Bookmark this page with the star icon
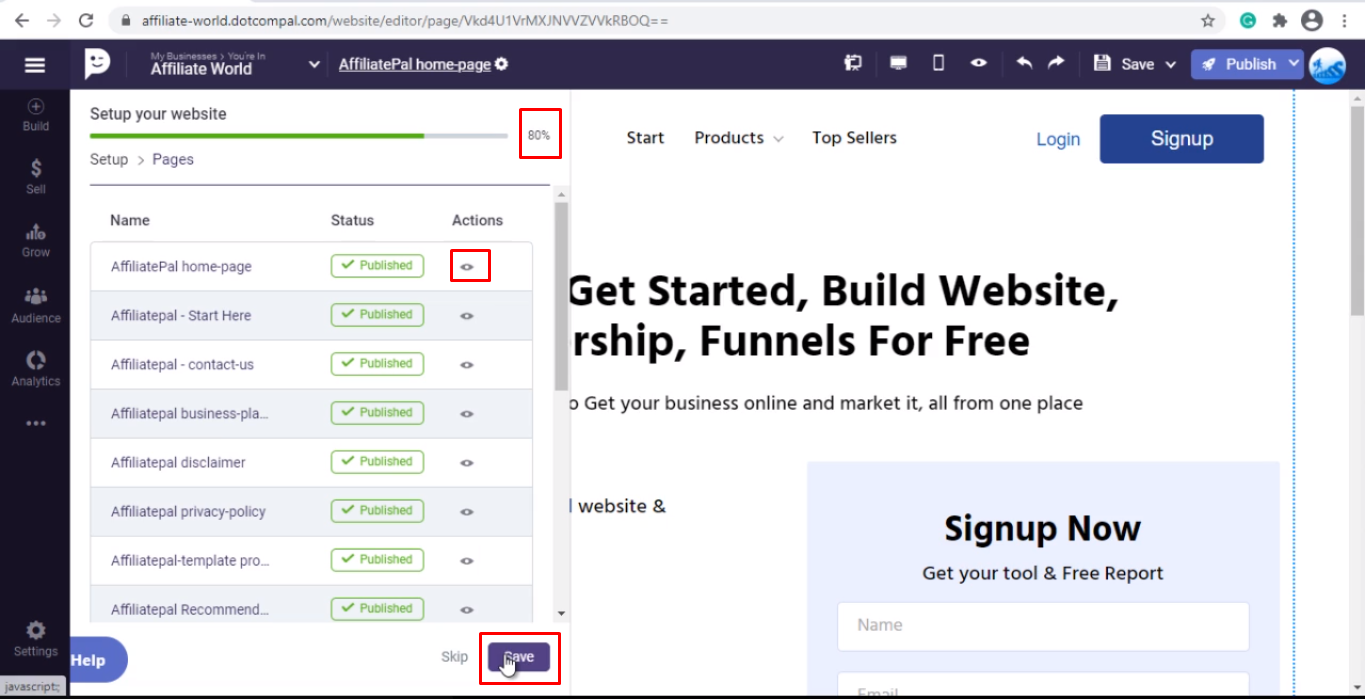This screenshot has width=1365, height=699. [x=1208, y=20]
